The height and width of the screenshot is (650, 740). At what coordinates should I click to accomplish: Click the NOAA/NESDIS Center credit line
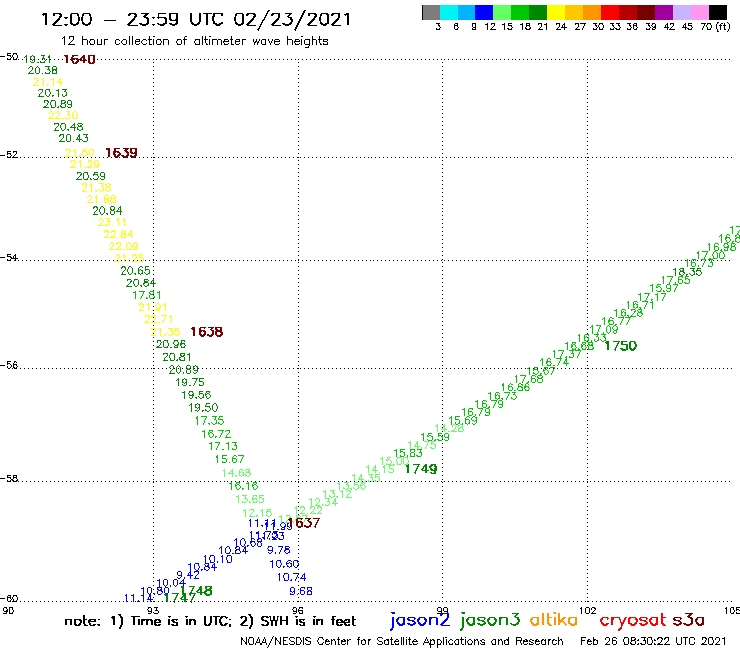[x=402, y=642]
